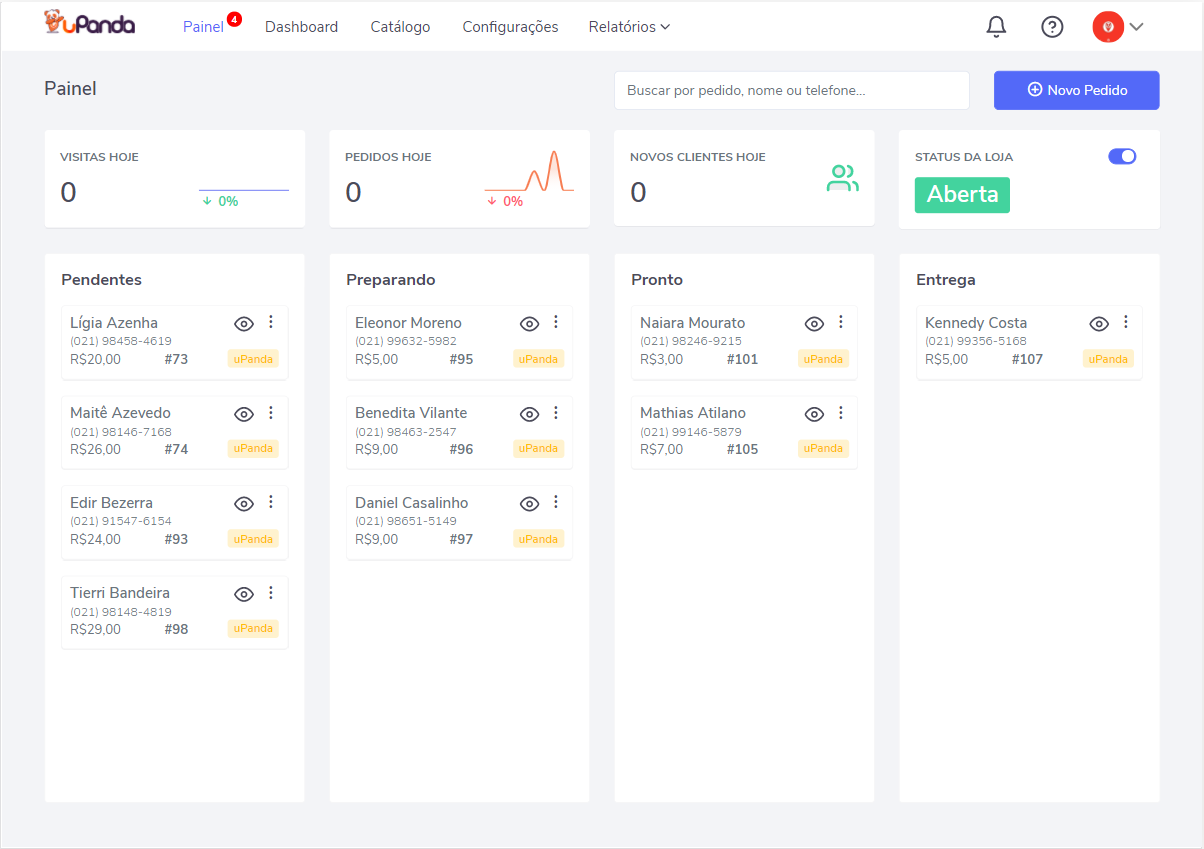View Mathias Atilano order via eye icon

[x=814, y=413]
